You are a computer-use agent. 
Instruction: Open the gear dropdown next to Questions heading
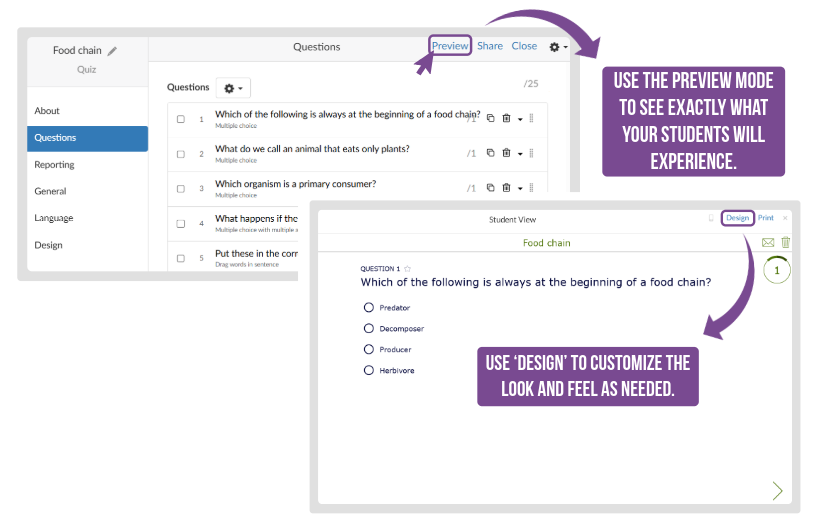click(232, 88)
